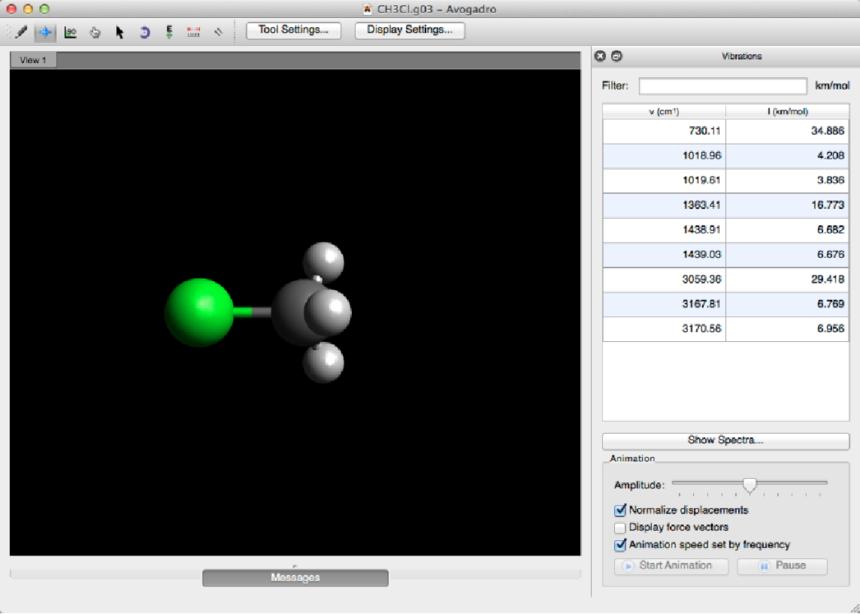Click the Show Spectra button
This screenshot has height=614, width=860.
pos(725,440)
